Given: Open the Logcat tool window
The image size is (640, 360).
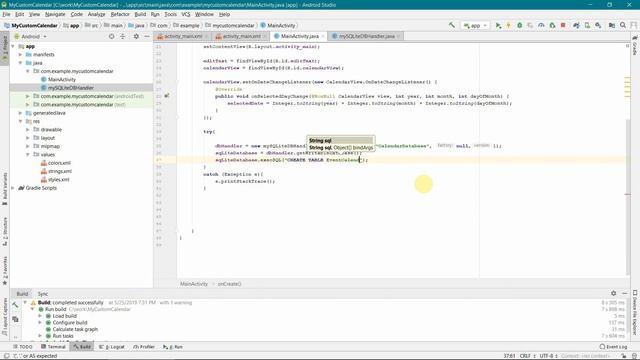Looking at the screenshot, I should (x=112, y=347).
